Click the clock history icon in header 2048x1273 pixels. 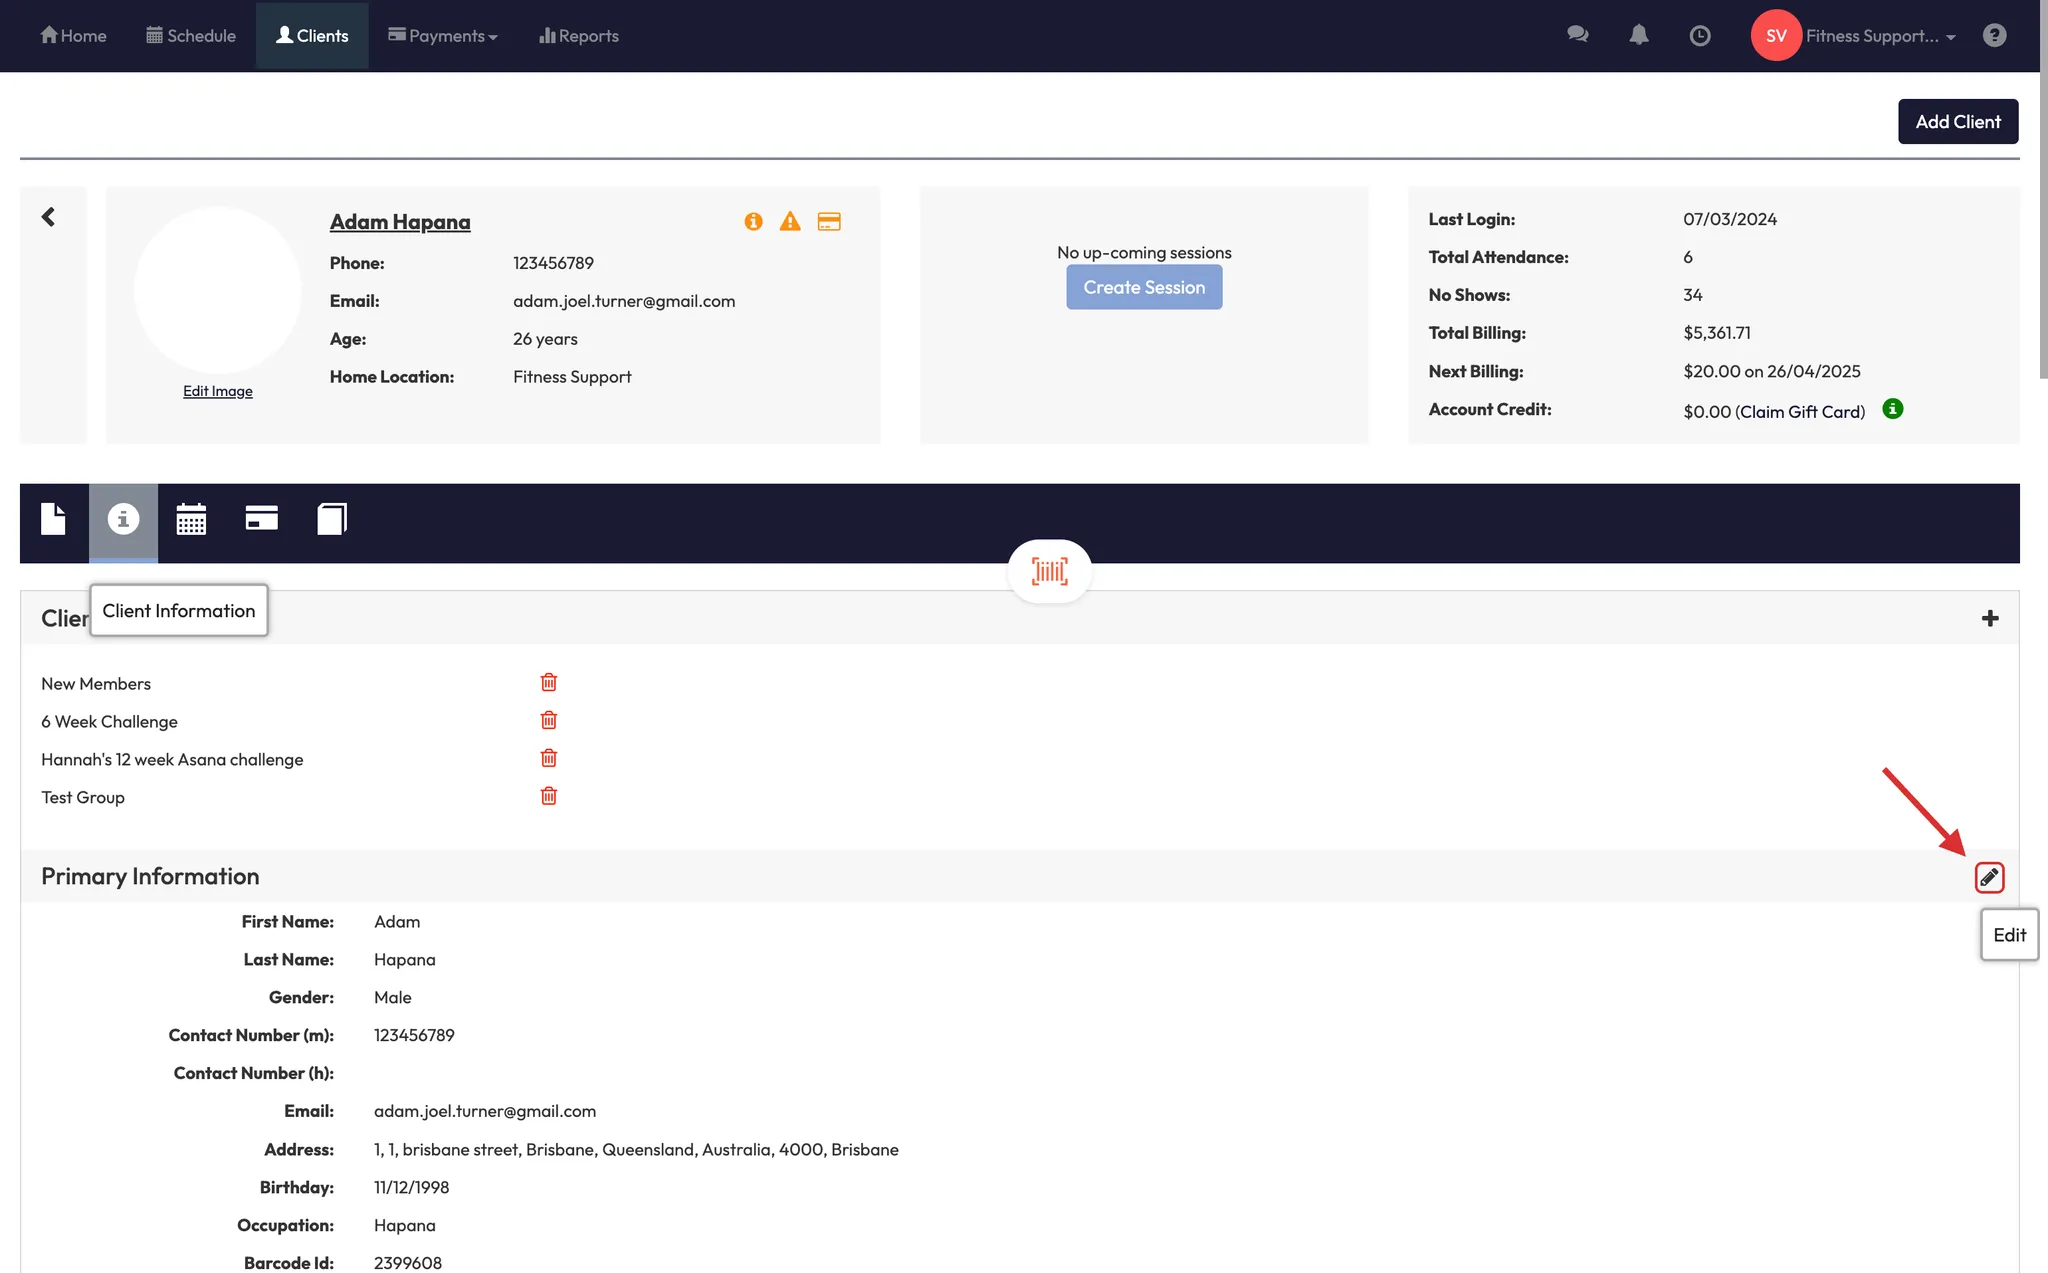coord(1699,36)
